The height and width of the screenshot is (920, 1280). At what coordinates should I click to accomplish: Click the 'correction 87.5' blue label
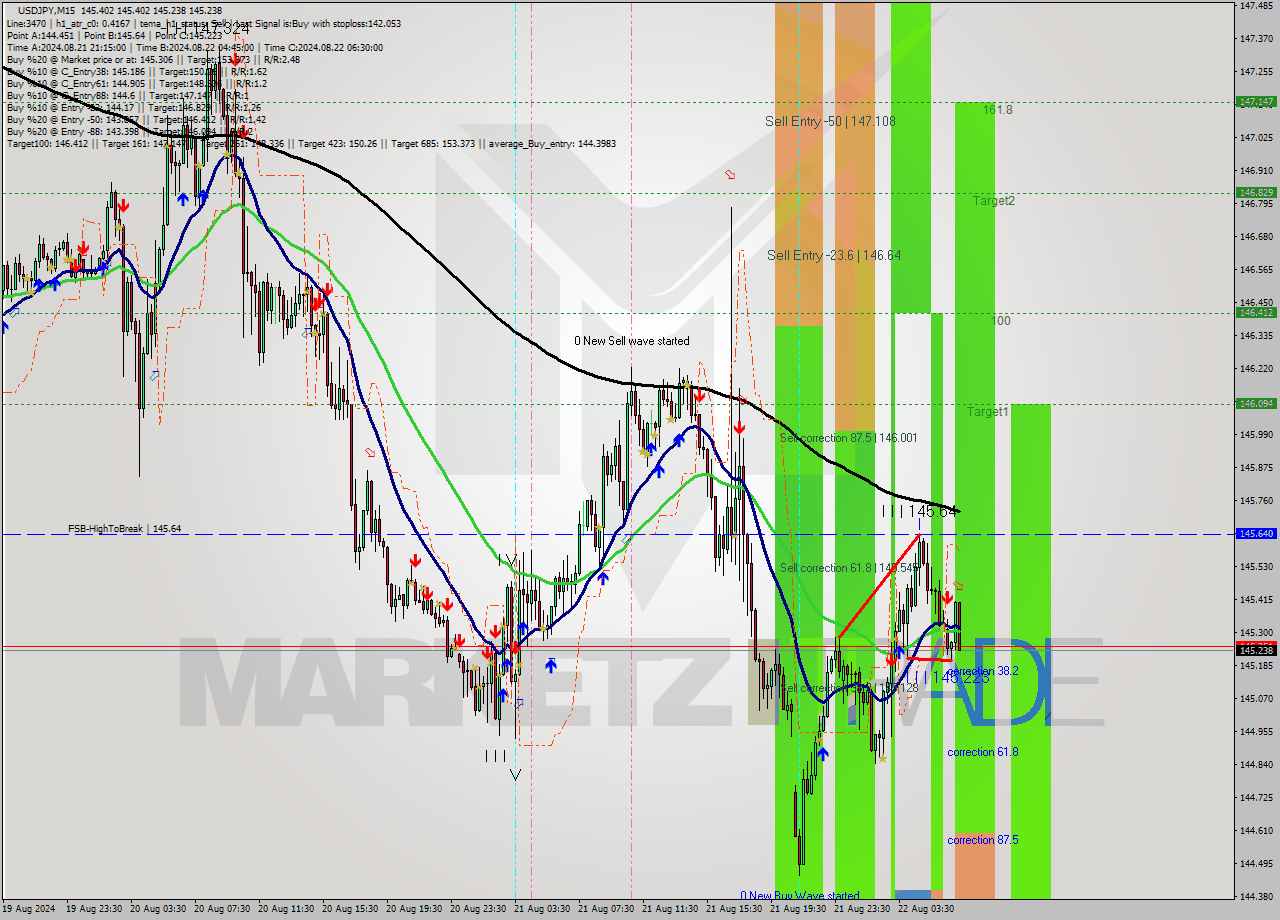983,840
